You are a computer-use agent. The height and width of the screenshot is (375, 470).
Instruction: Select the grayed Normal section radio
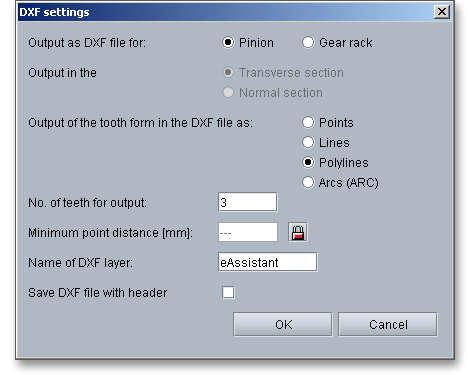click(228, 93)
